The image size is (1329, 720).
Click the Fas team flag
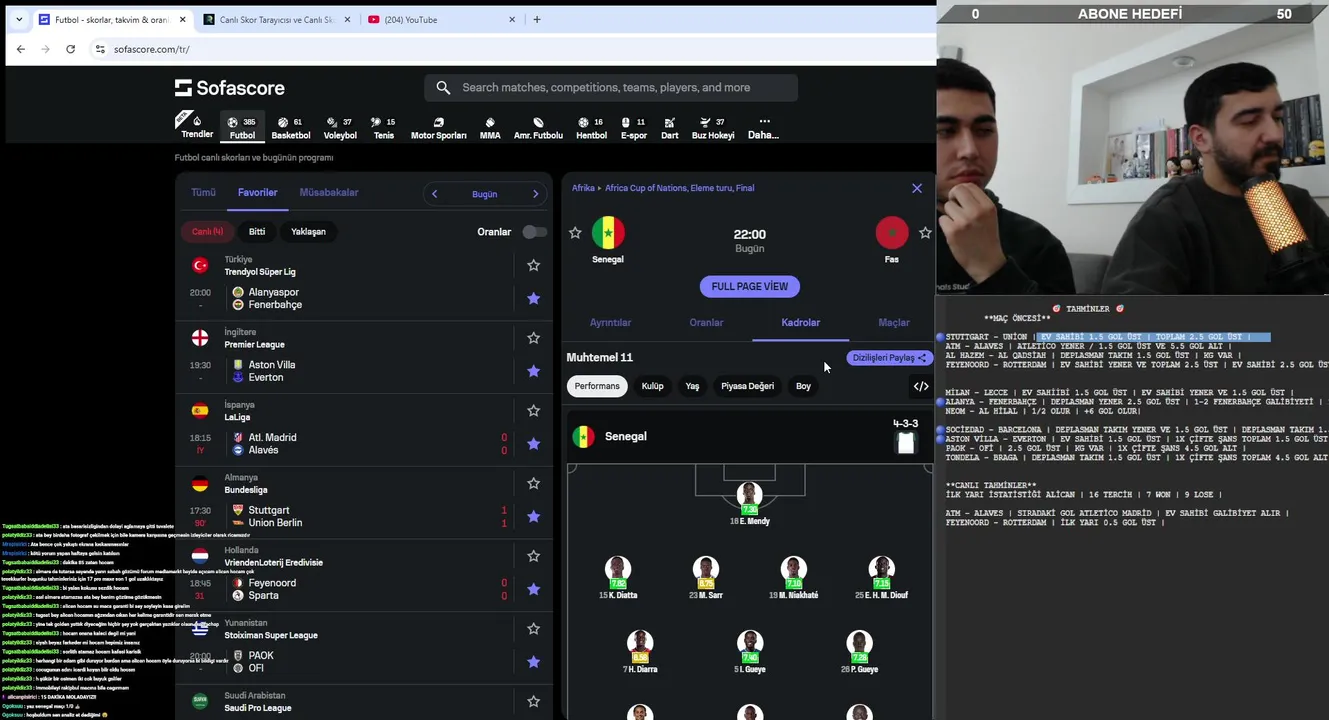coord(892,233)
